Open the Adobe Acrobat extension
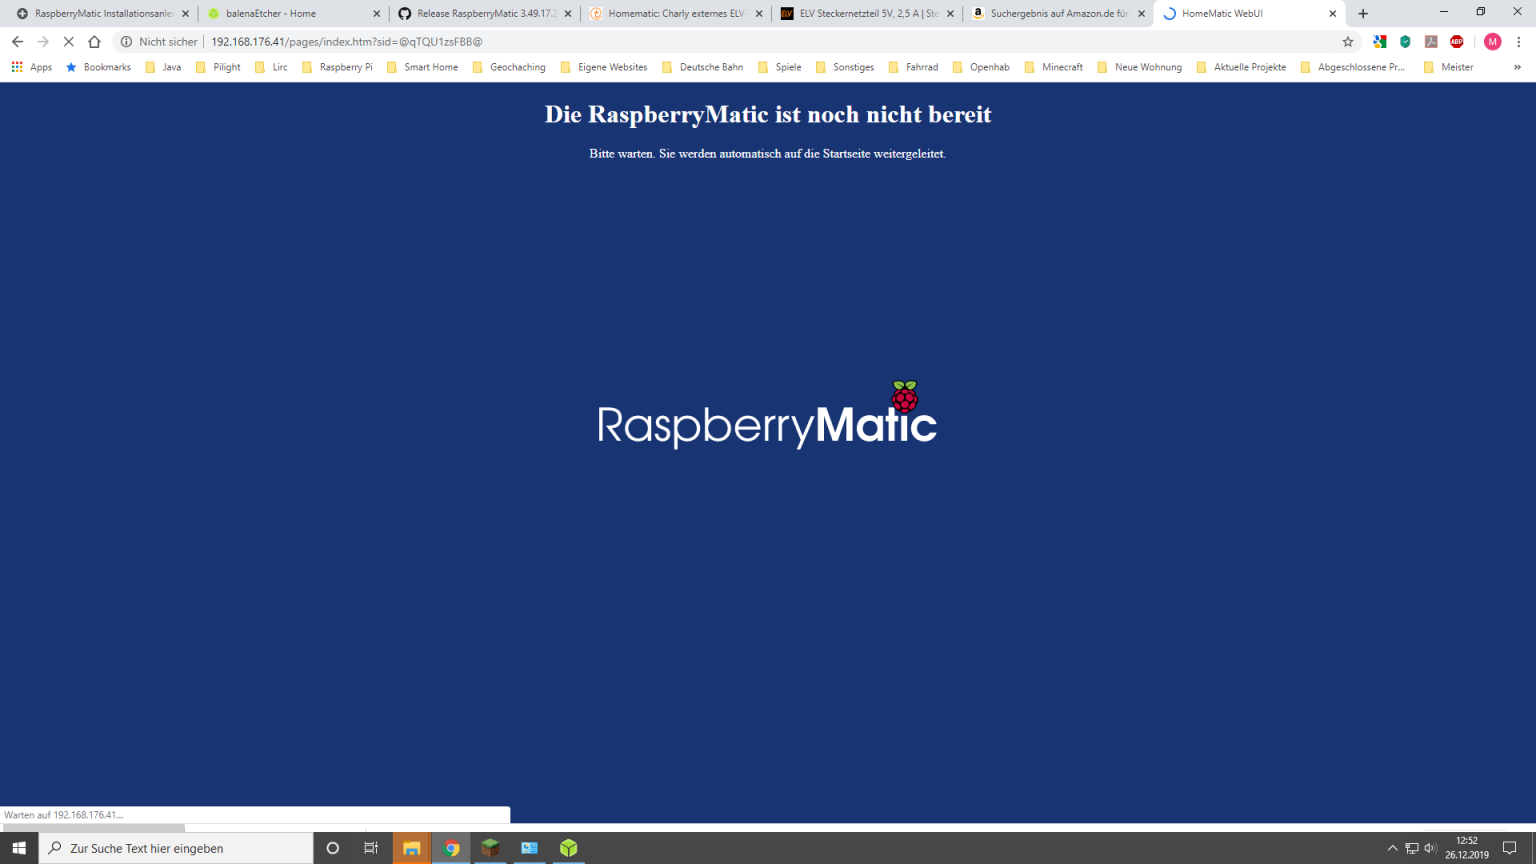Screen dimensions: 1536x864 [1428, 42]
